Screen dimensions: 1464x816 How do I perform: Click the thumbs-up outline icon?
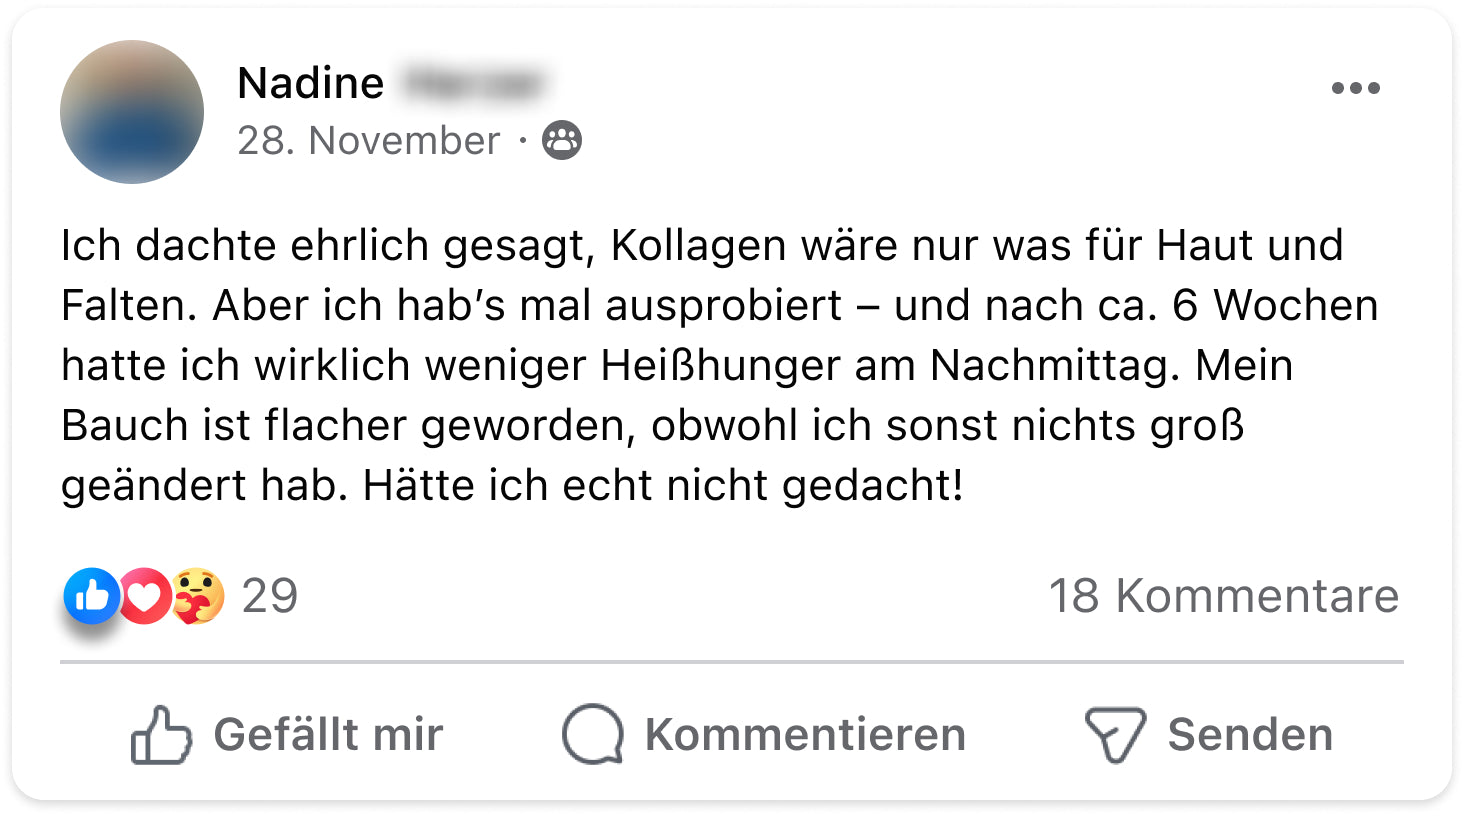click(x=160, y=735)
